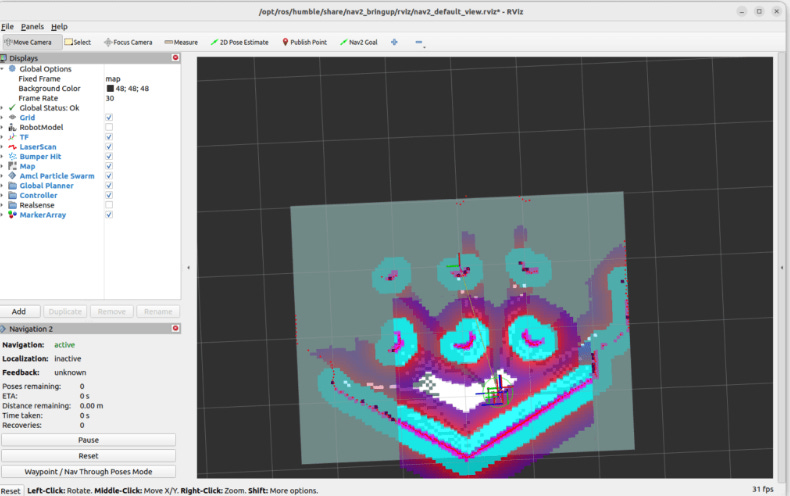790x496 pixels.
Task: Click the blue plus add-tool icon
Action: (x=394, y=42)
